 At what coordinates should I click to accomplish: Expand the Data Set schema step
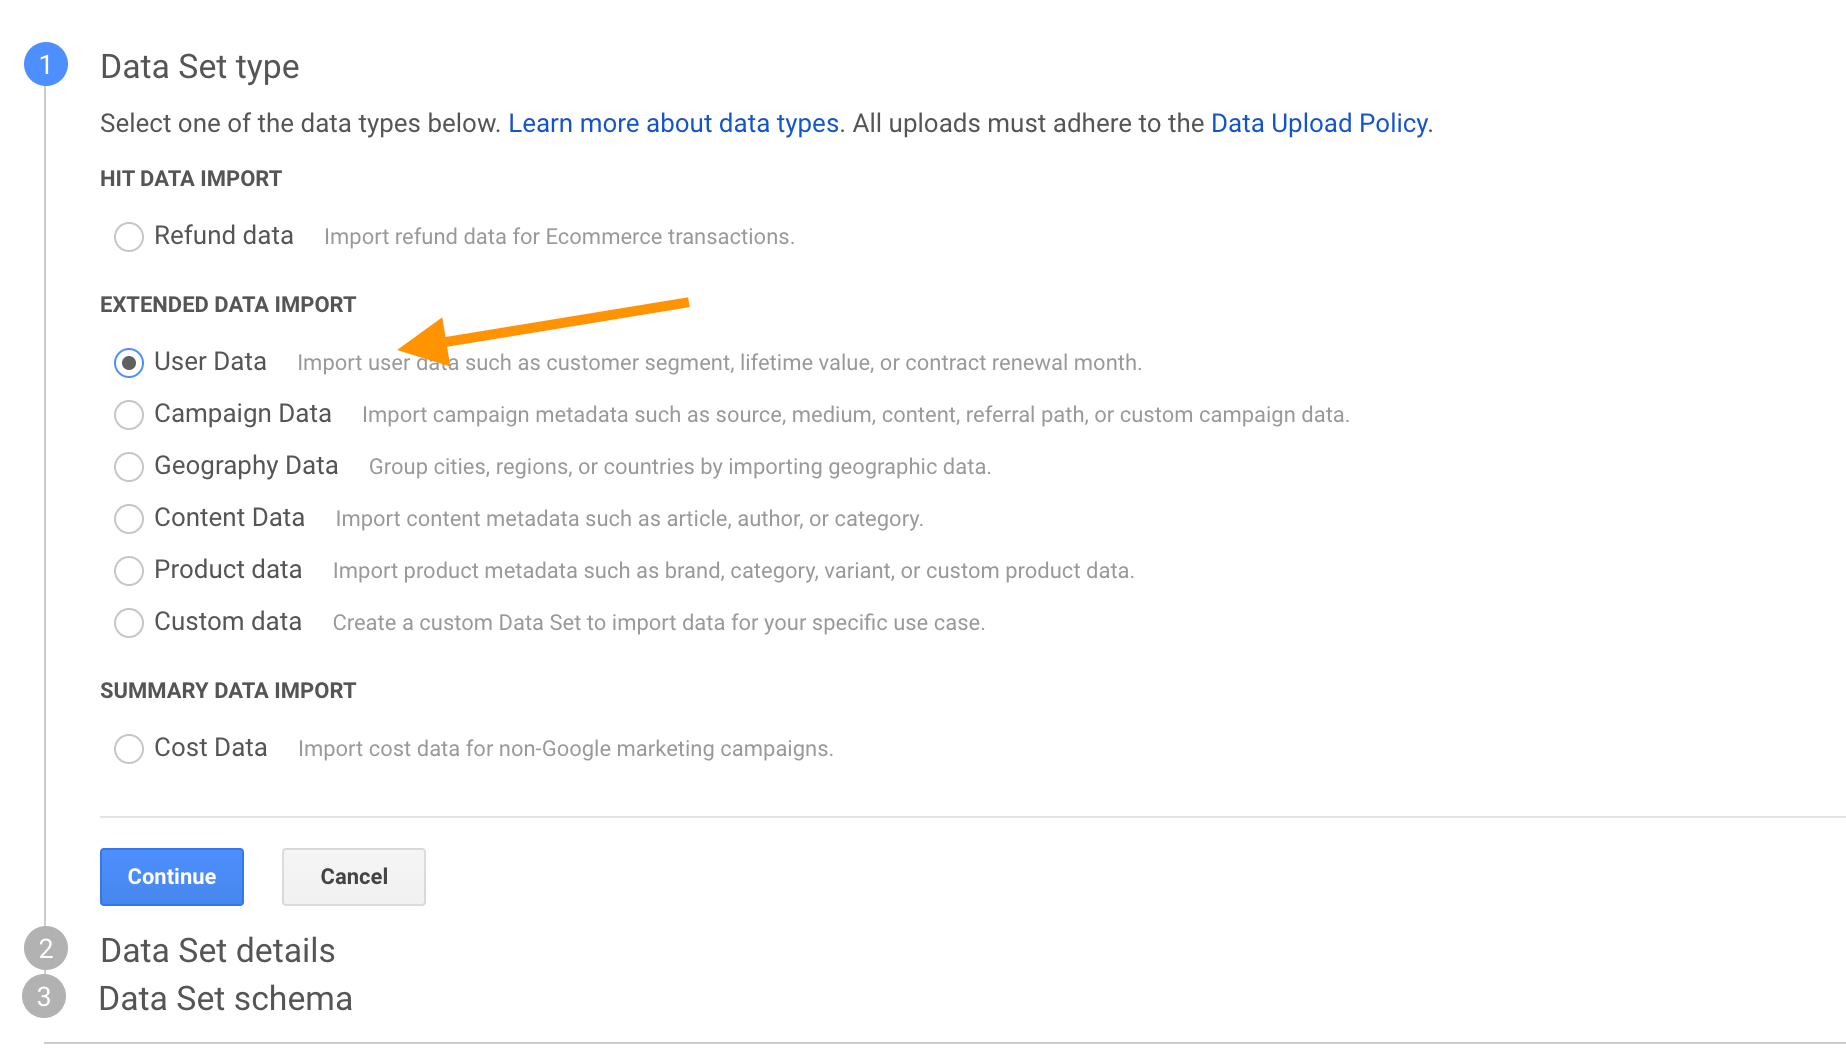tap(225, 998)
